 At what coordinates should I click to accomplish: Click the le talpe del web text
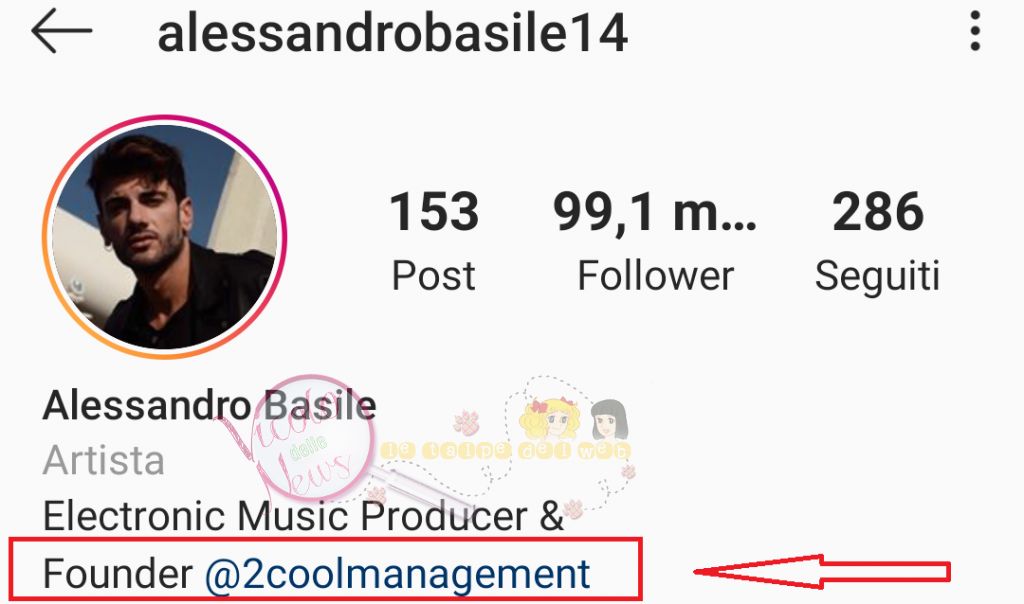(505, 451)
